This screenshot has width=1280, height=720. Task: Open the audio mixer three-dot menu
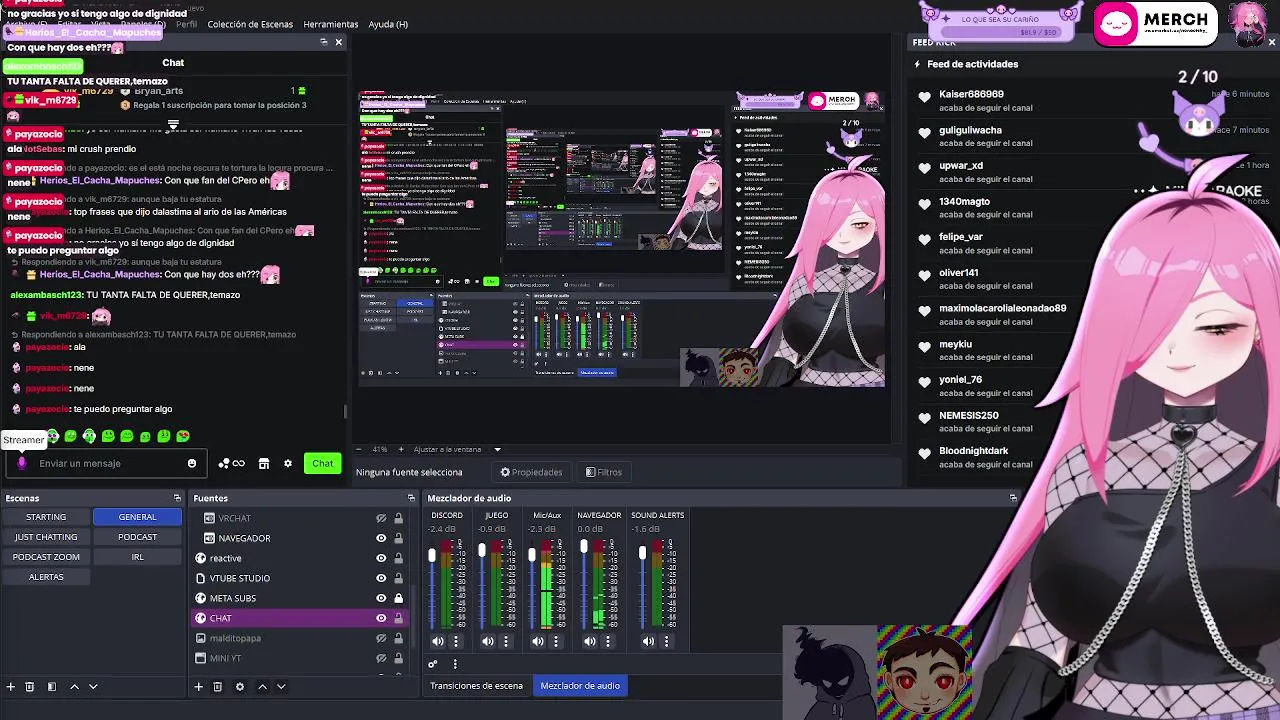tap(455, 664)
